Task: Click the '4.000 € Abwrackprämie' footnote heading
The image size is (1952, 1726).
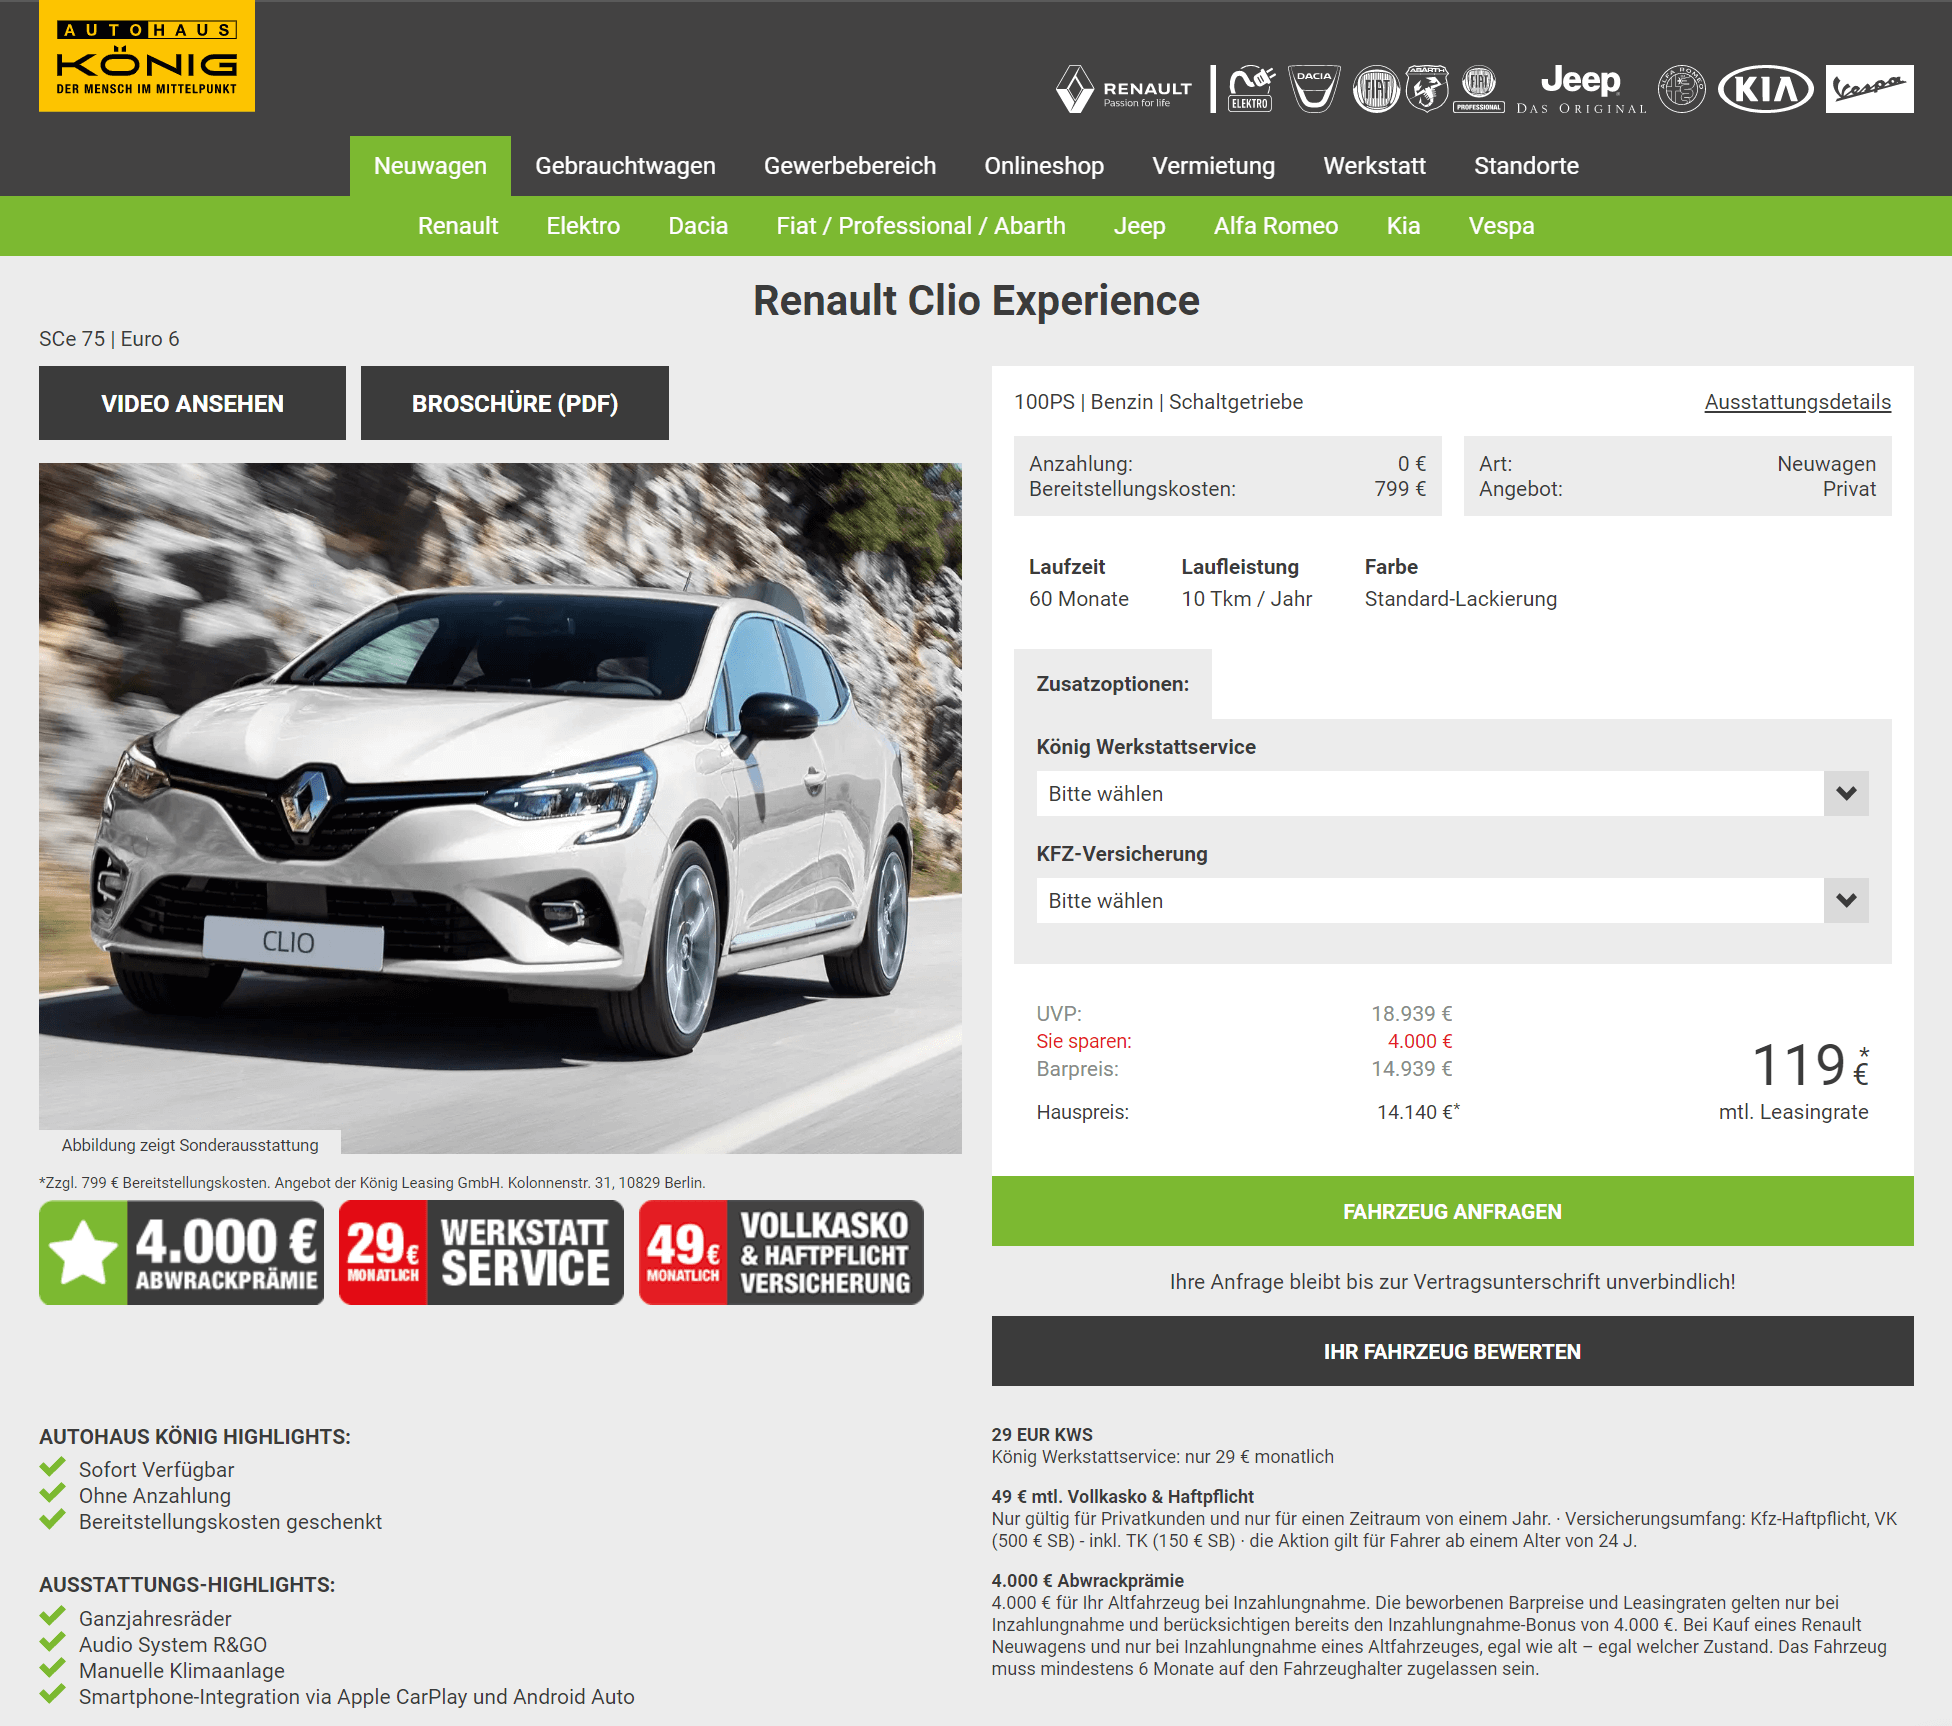Action: (1088, 1581)
